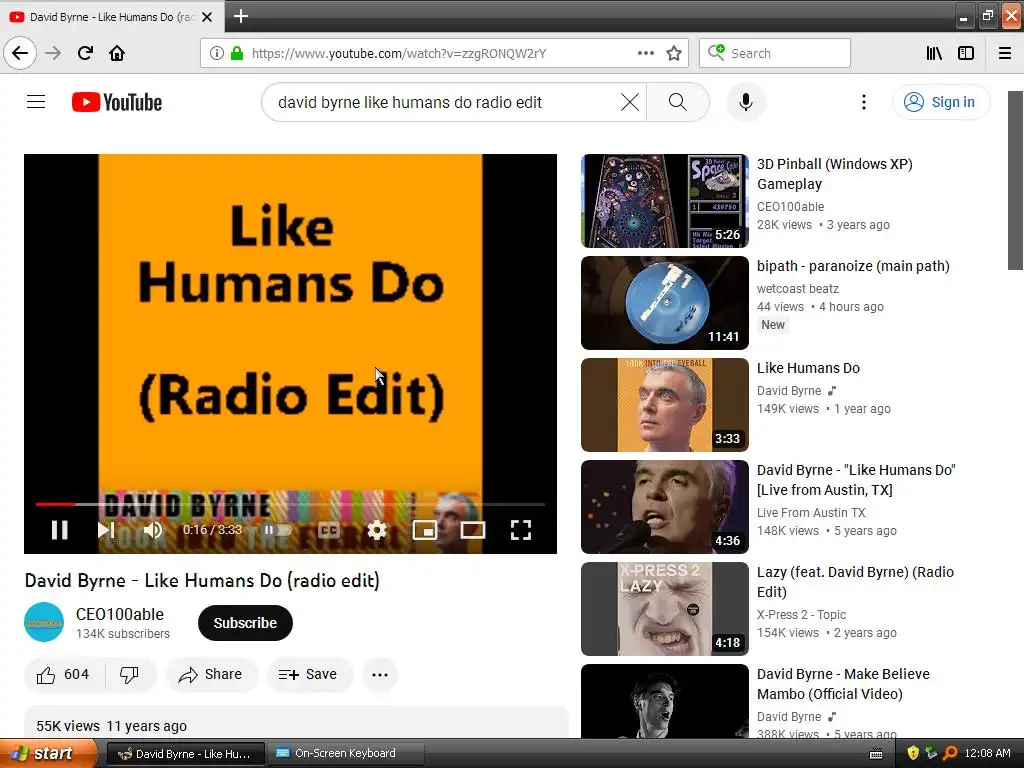The height and width of the screenshot is (768, 1024).
Task: Open Lazy feat. David Byrne thumbnail
Action: [664, 609]
